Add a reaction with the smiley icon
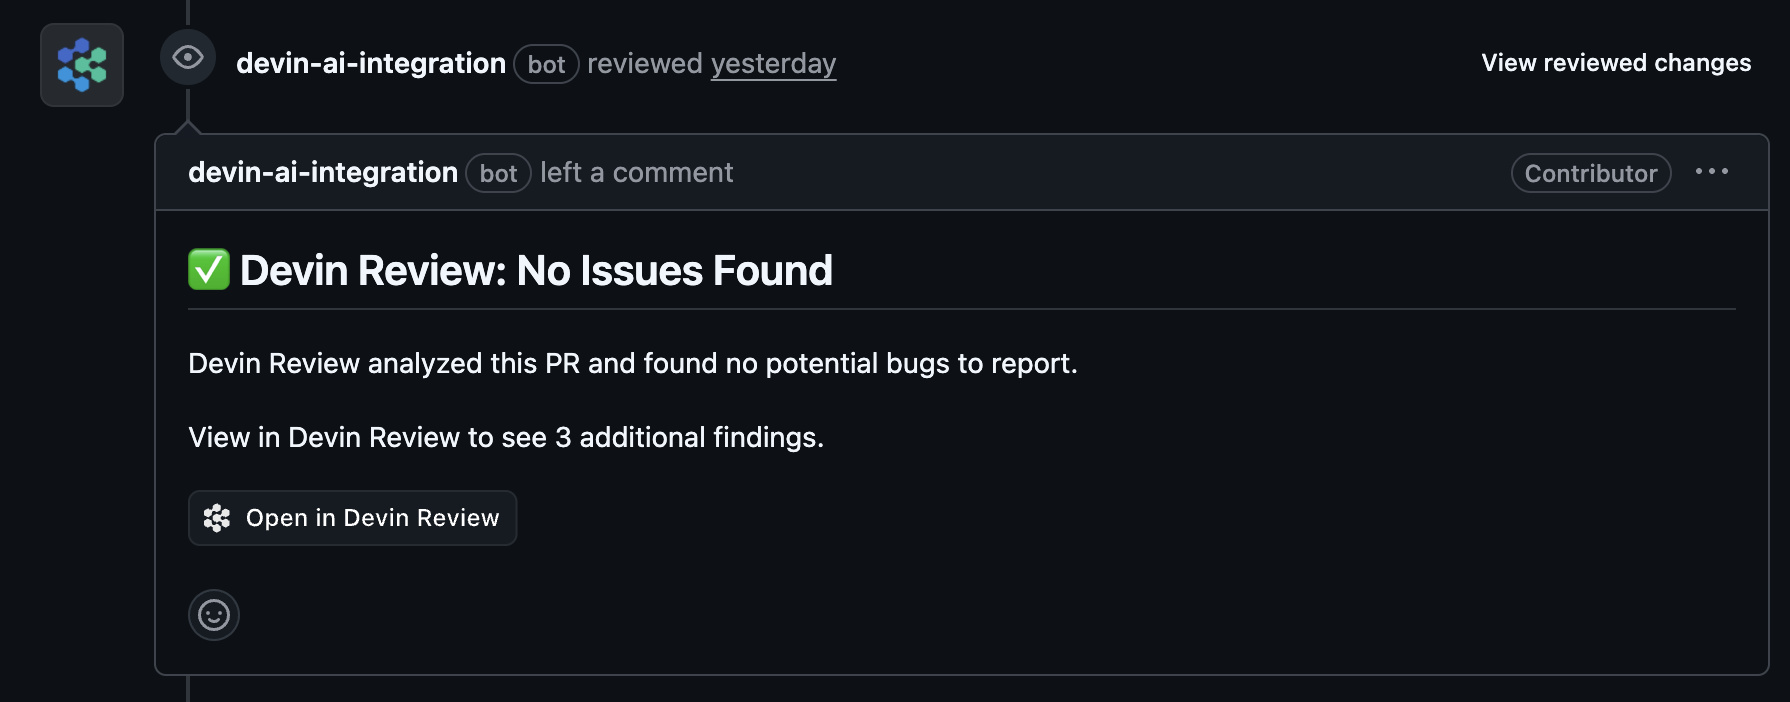Screen dimensions: 1790x702 (x=214, y=615)
